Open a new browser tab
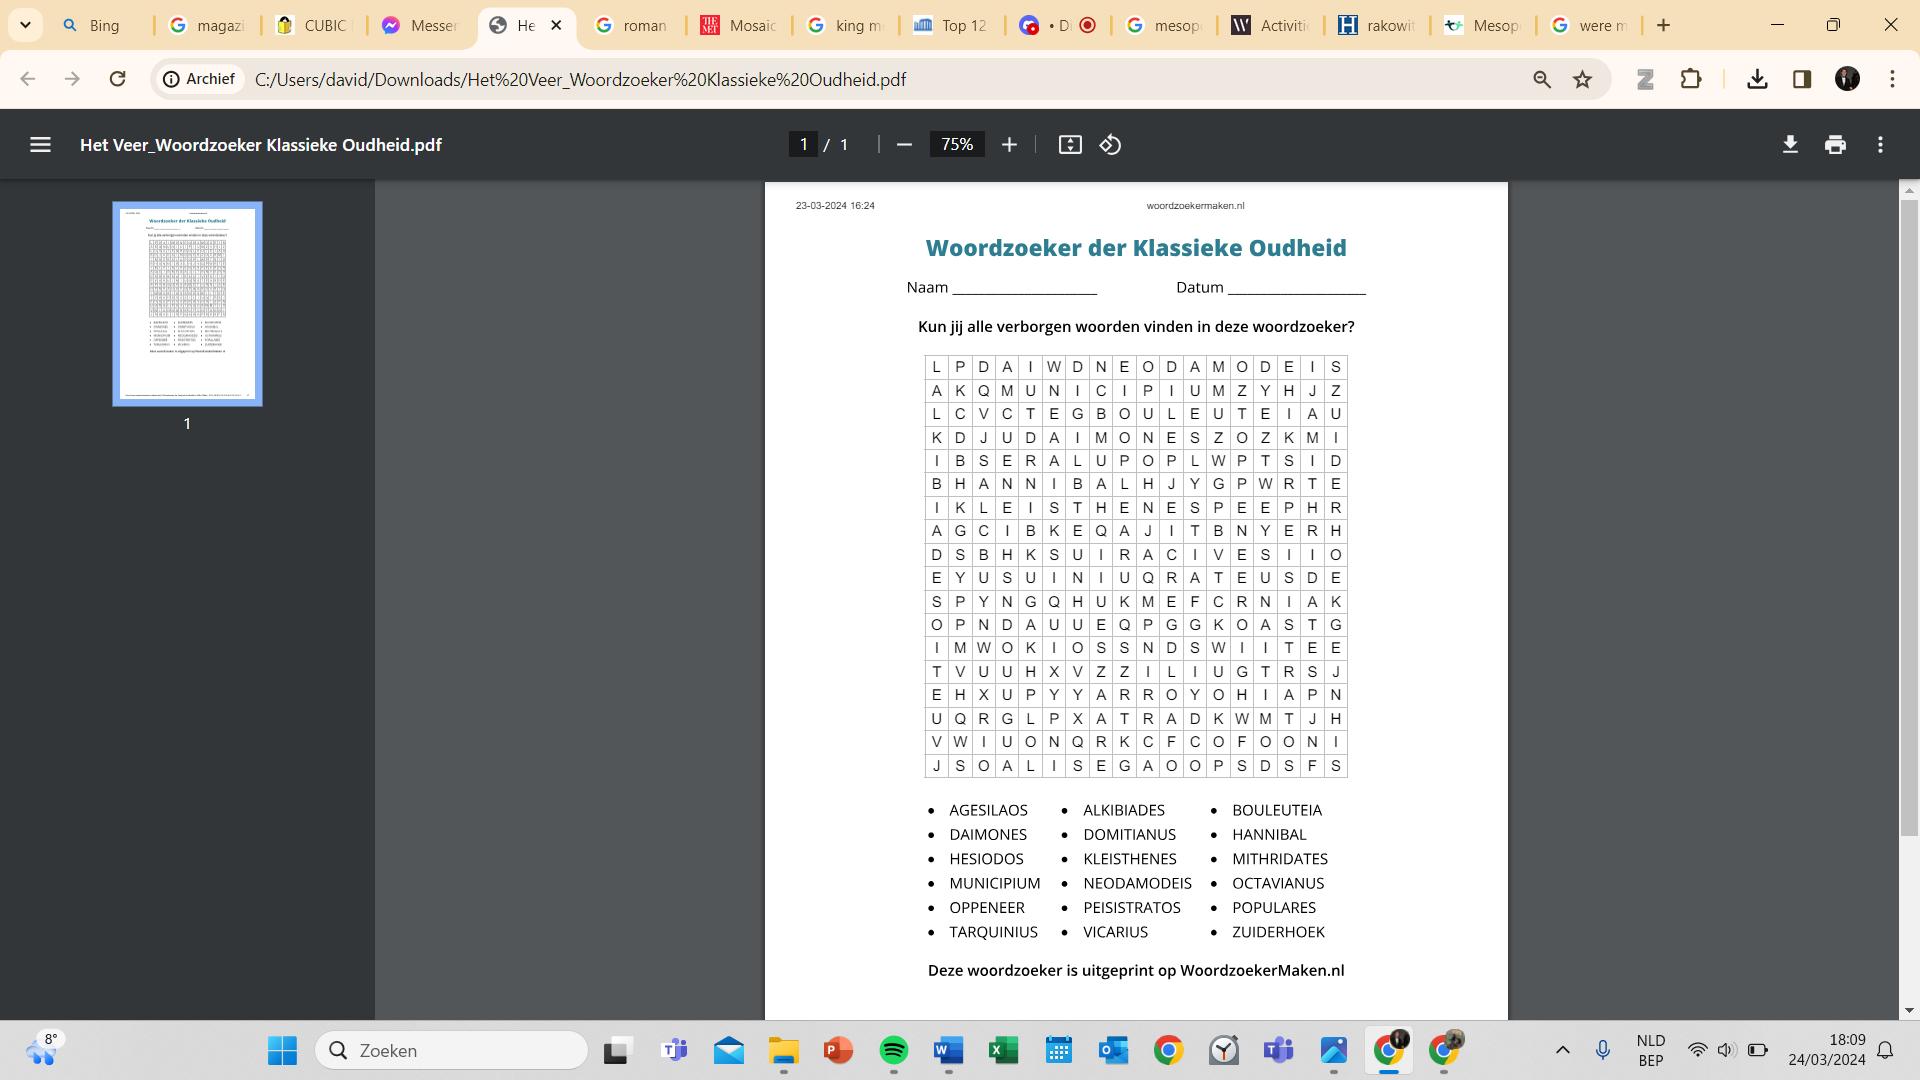This screenshot has height=1080, width=1920. pyautogui.click(x=1663, y=25)
